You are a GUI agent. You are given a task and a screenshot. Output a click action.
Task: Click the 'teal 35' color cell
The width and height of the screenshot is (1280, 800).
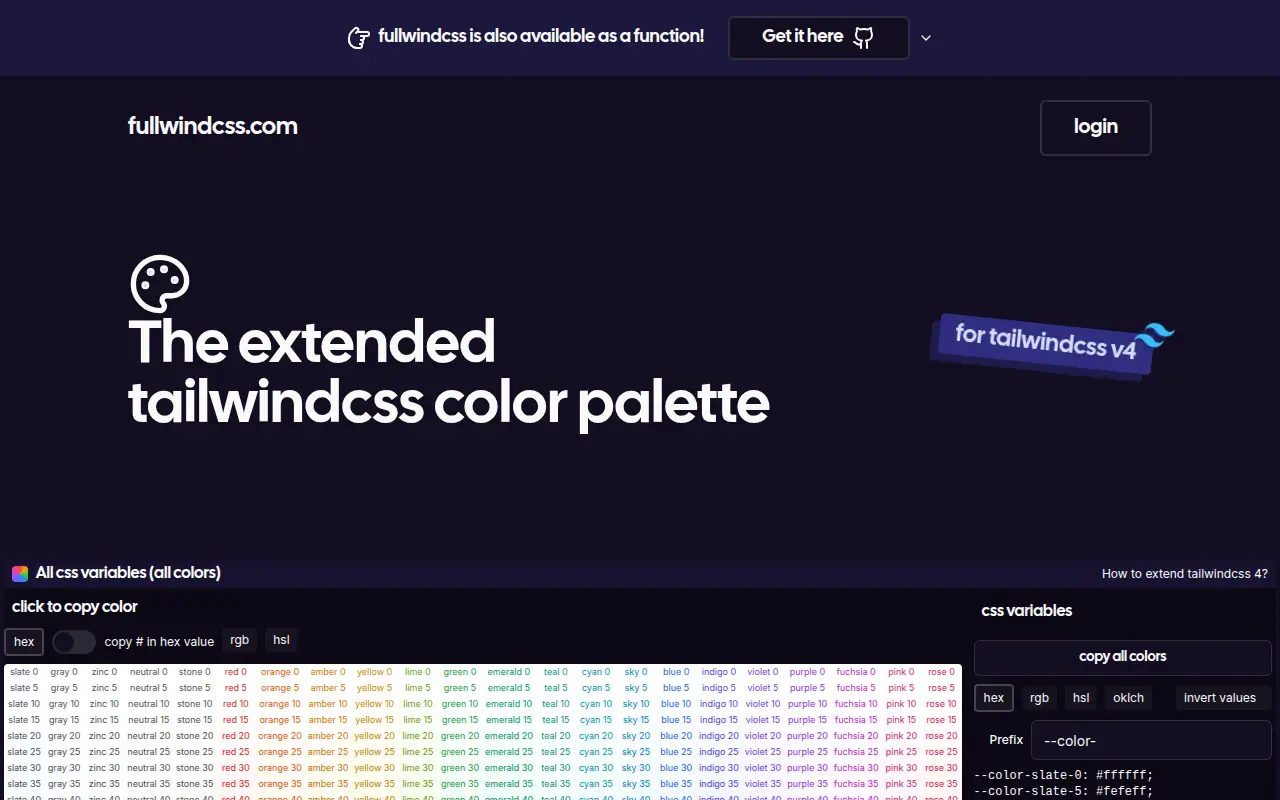(556, 784)
